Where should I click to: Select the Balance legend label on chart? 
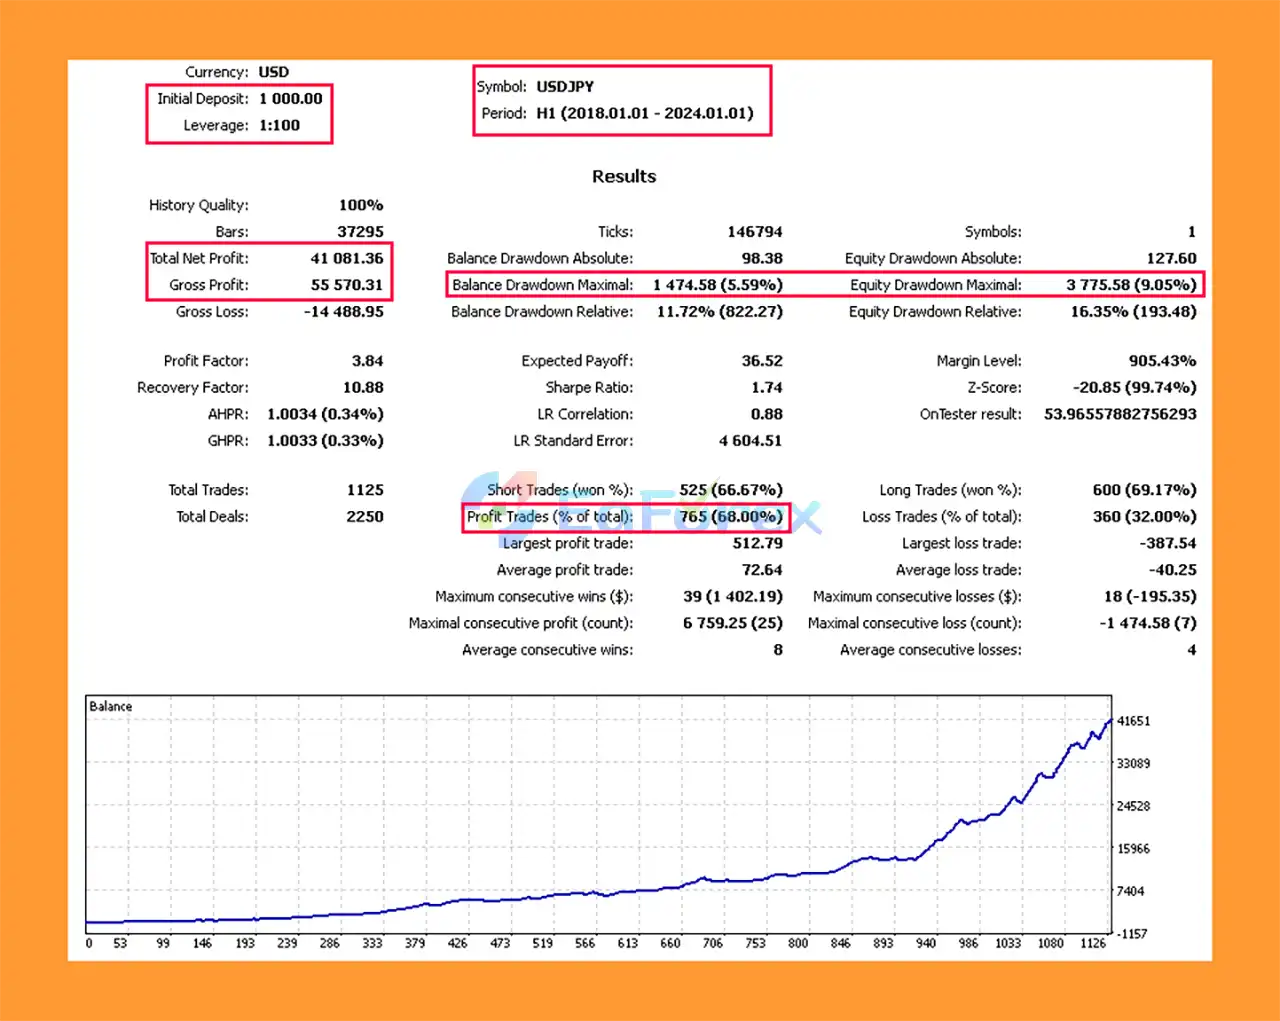tap(110, 706)
